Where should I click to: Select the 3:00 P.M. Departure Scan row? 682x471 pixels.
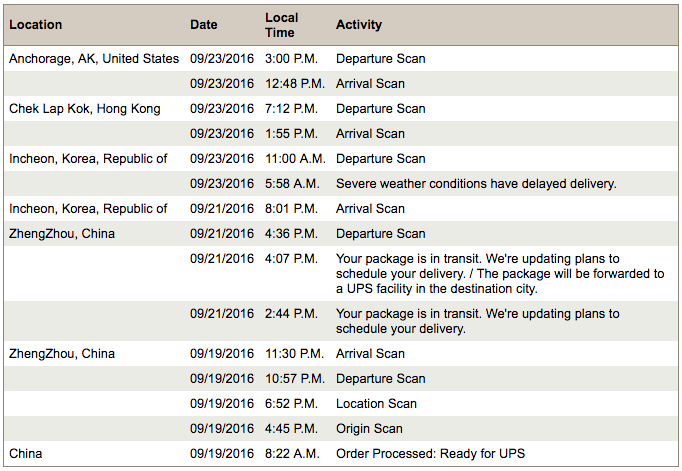click(x=380, y=59)
